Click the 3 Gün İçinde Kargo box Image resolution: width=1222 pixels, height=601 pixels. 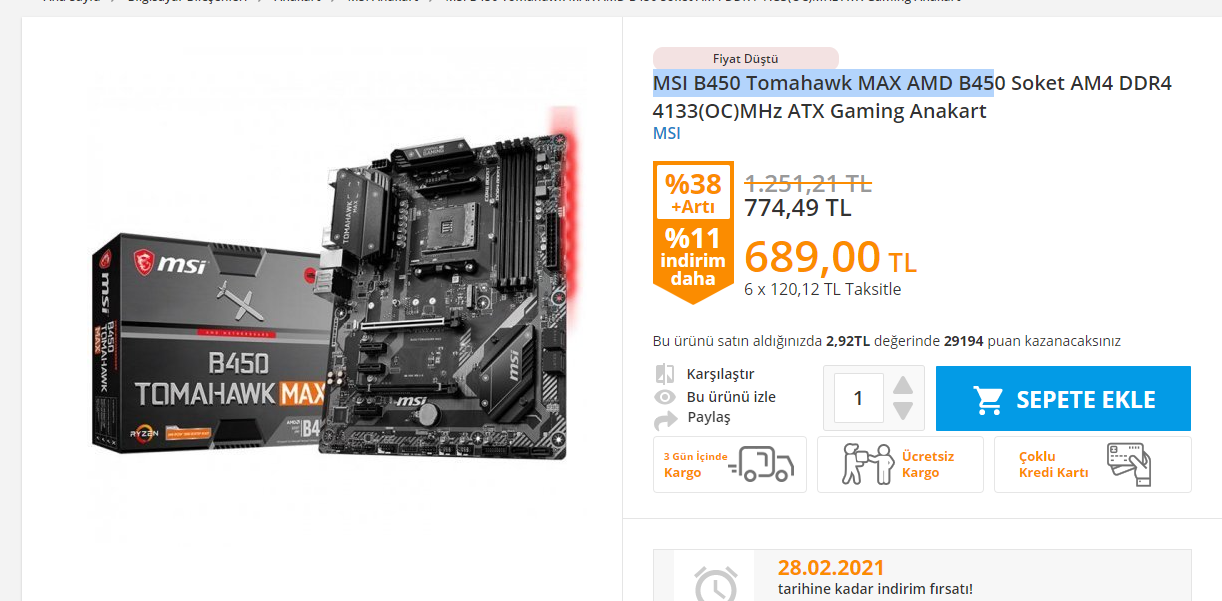(729, 464)
